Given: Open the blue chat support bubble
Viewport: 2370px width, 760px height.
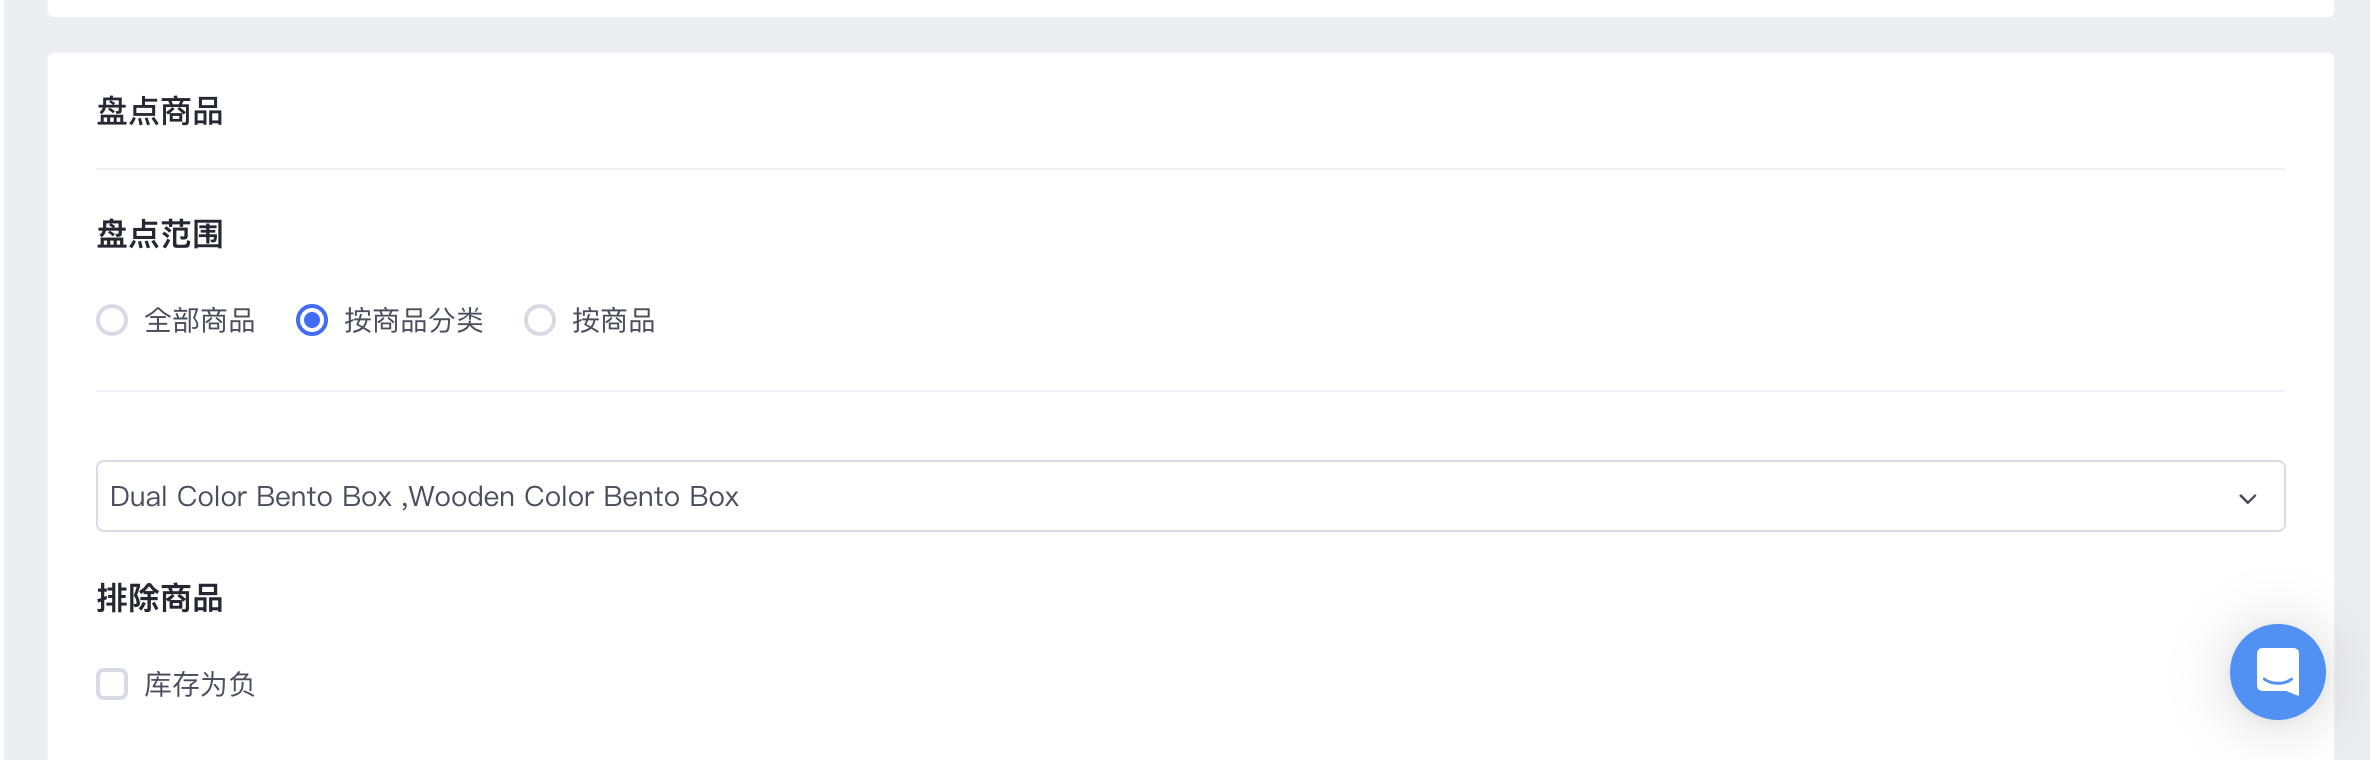Looking at the screenshot, I should pyautogui.click(x=2277, y=672).
